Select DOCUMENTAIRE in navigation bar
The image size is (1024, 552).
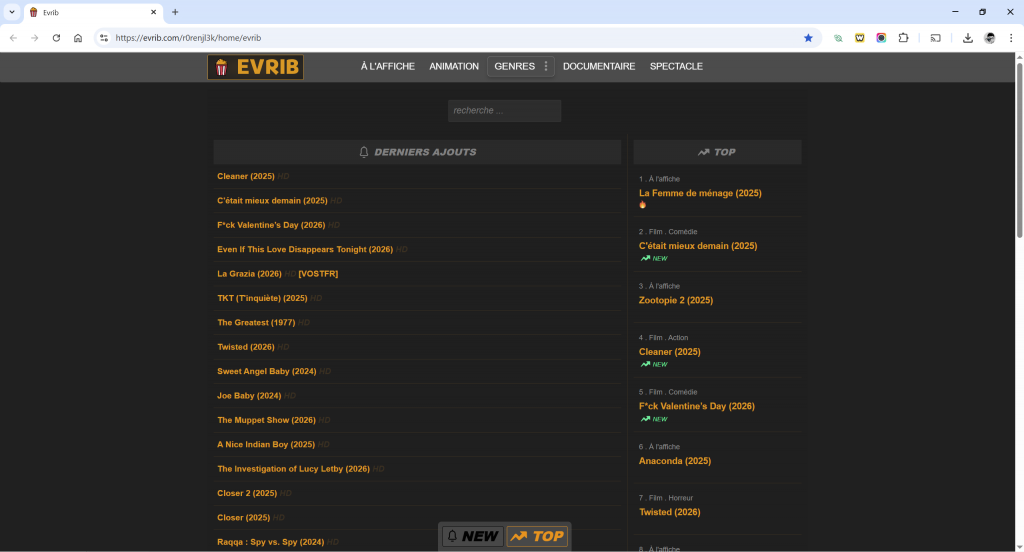pyautogui.click(x=598, y=67)
